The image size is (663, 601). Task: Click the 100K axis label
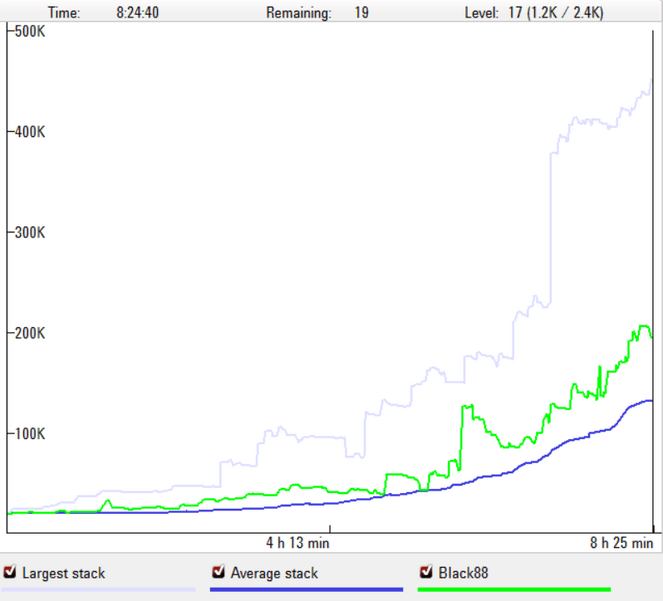pyautogui.click(x=30, y=434)
